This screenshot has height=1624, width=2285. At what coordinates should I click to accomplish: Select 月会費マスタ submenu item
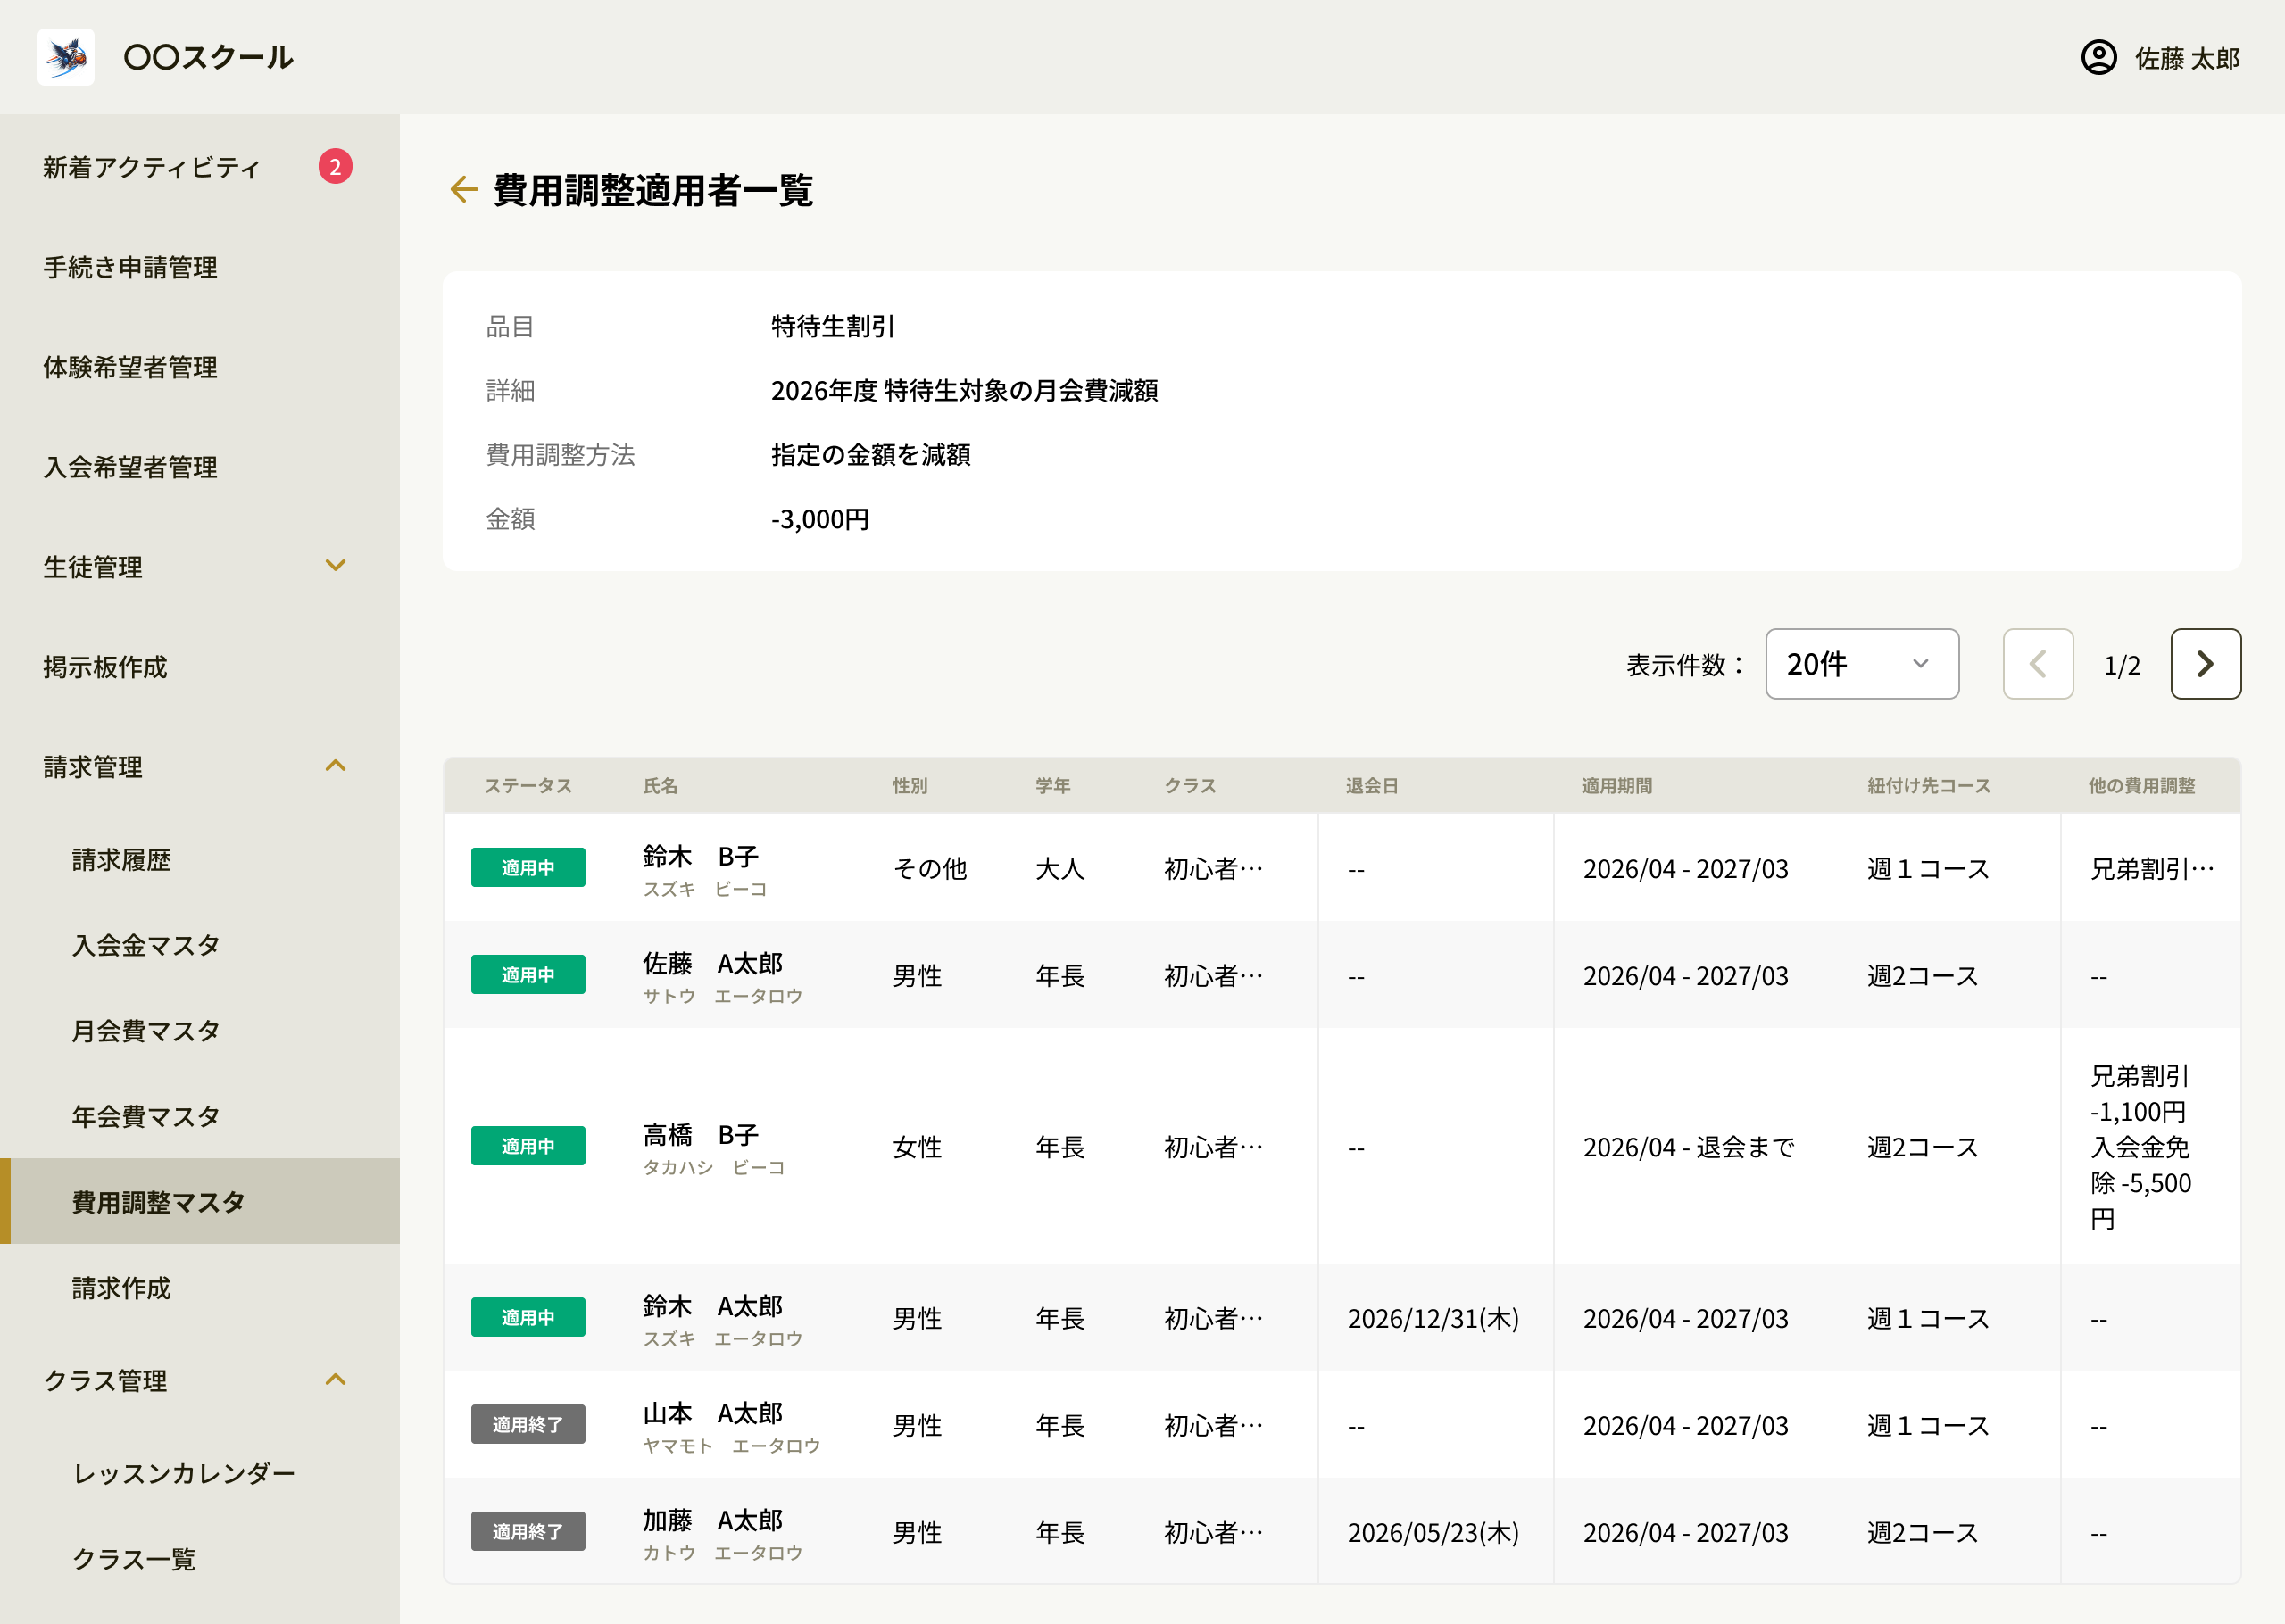pos(146,1031)
